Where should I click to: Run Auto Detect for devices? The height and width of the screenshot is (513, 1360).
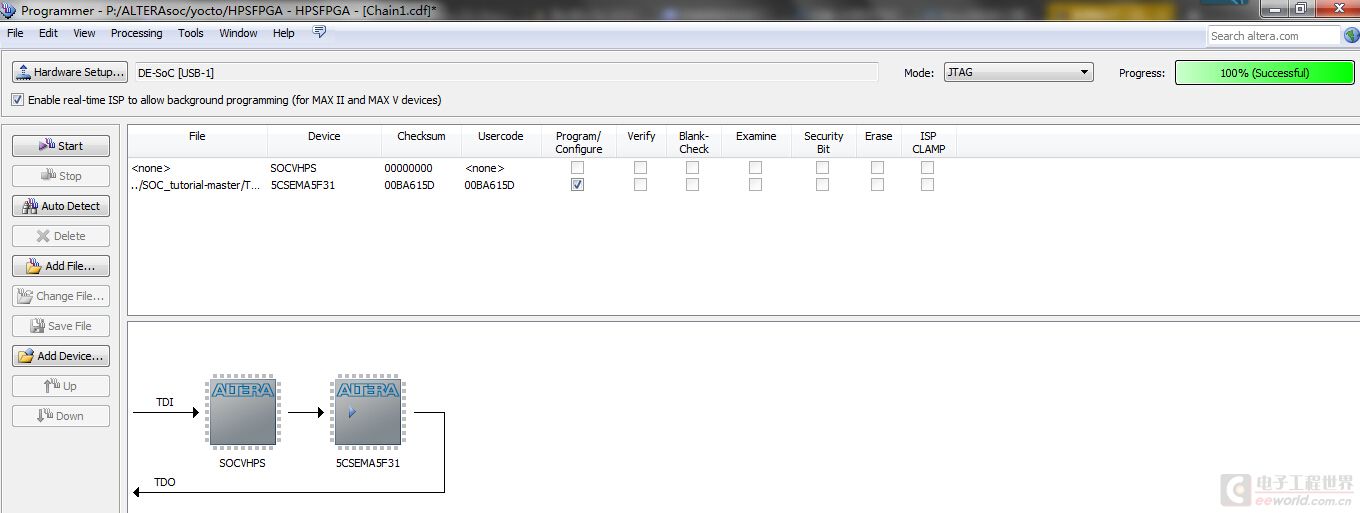point(61,206)
